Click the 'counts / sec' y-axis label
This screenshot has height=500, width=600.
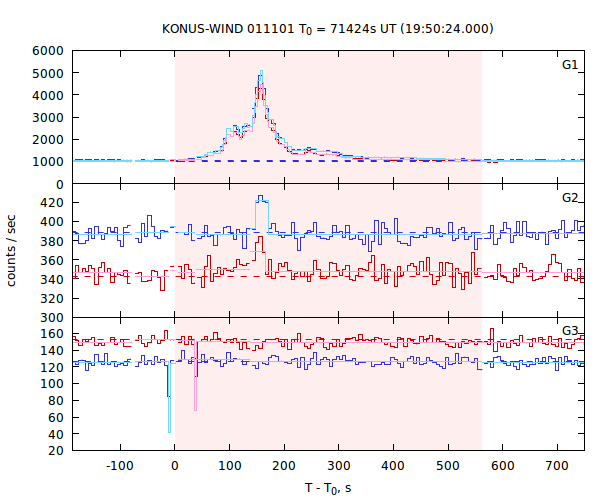(11, 251)
